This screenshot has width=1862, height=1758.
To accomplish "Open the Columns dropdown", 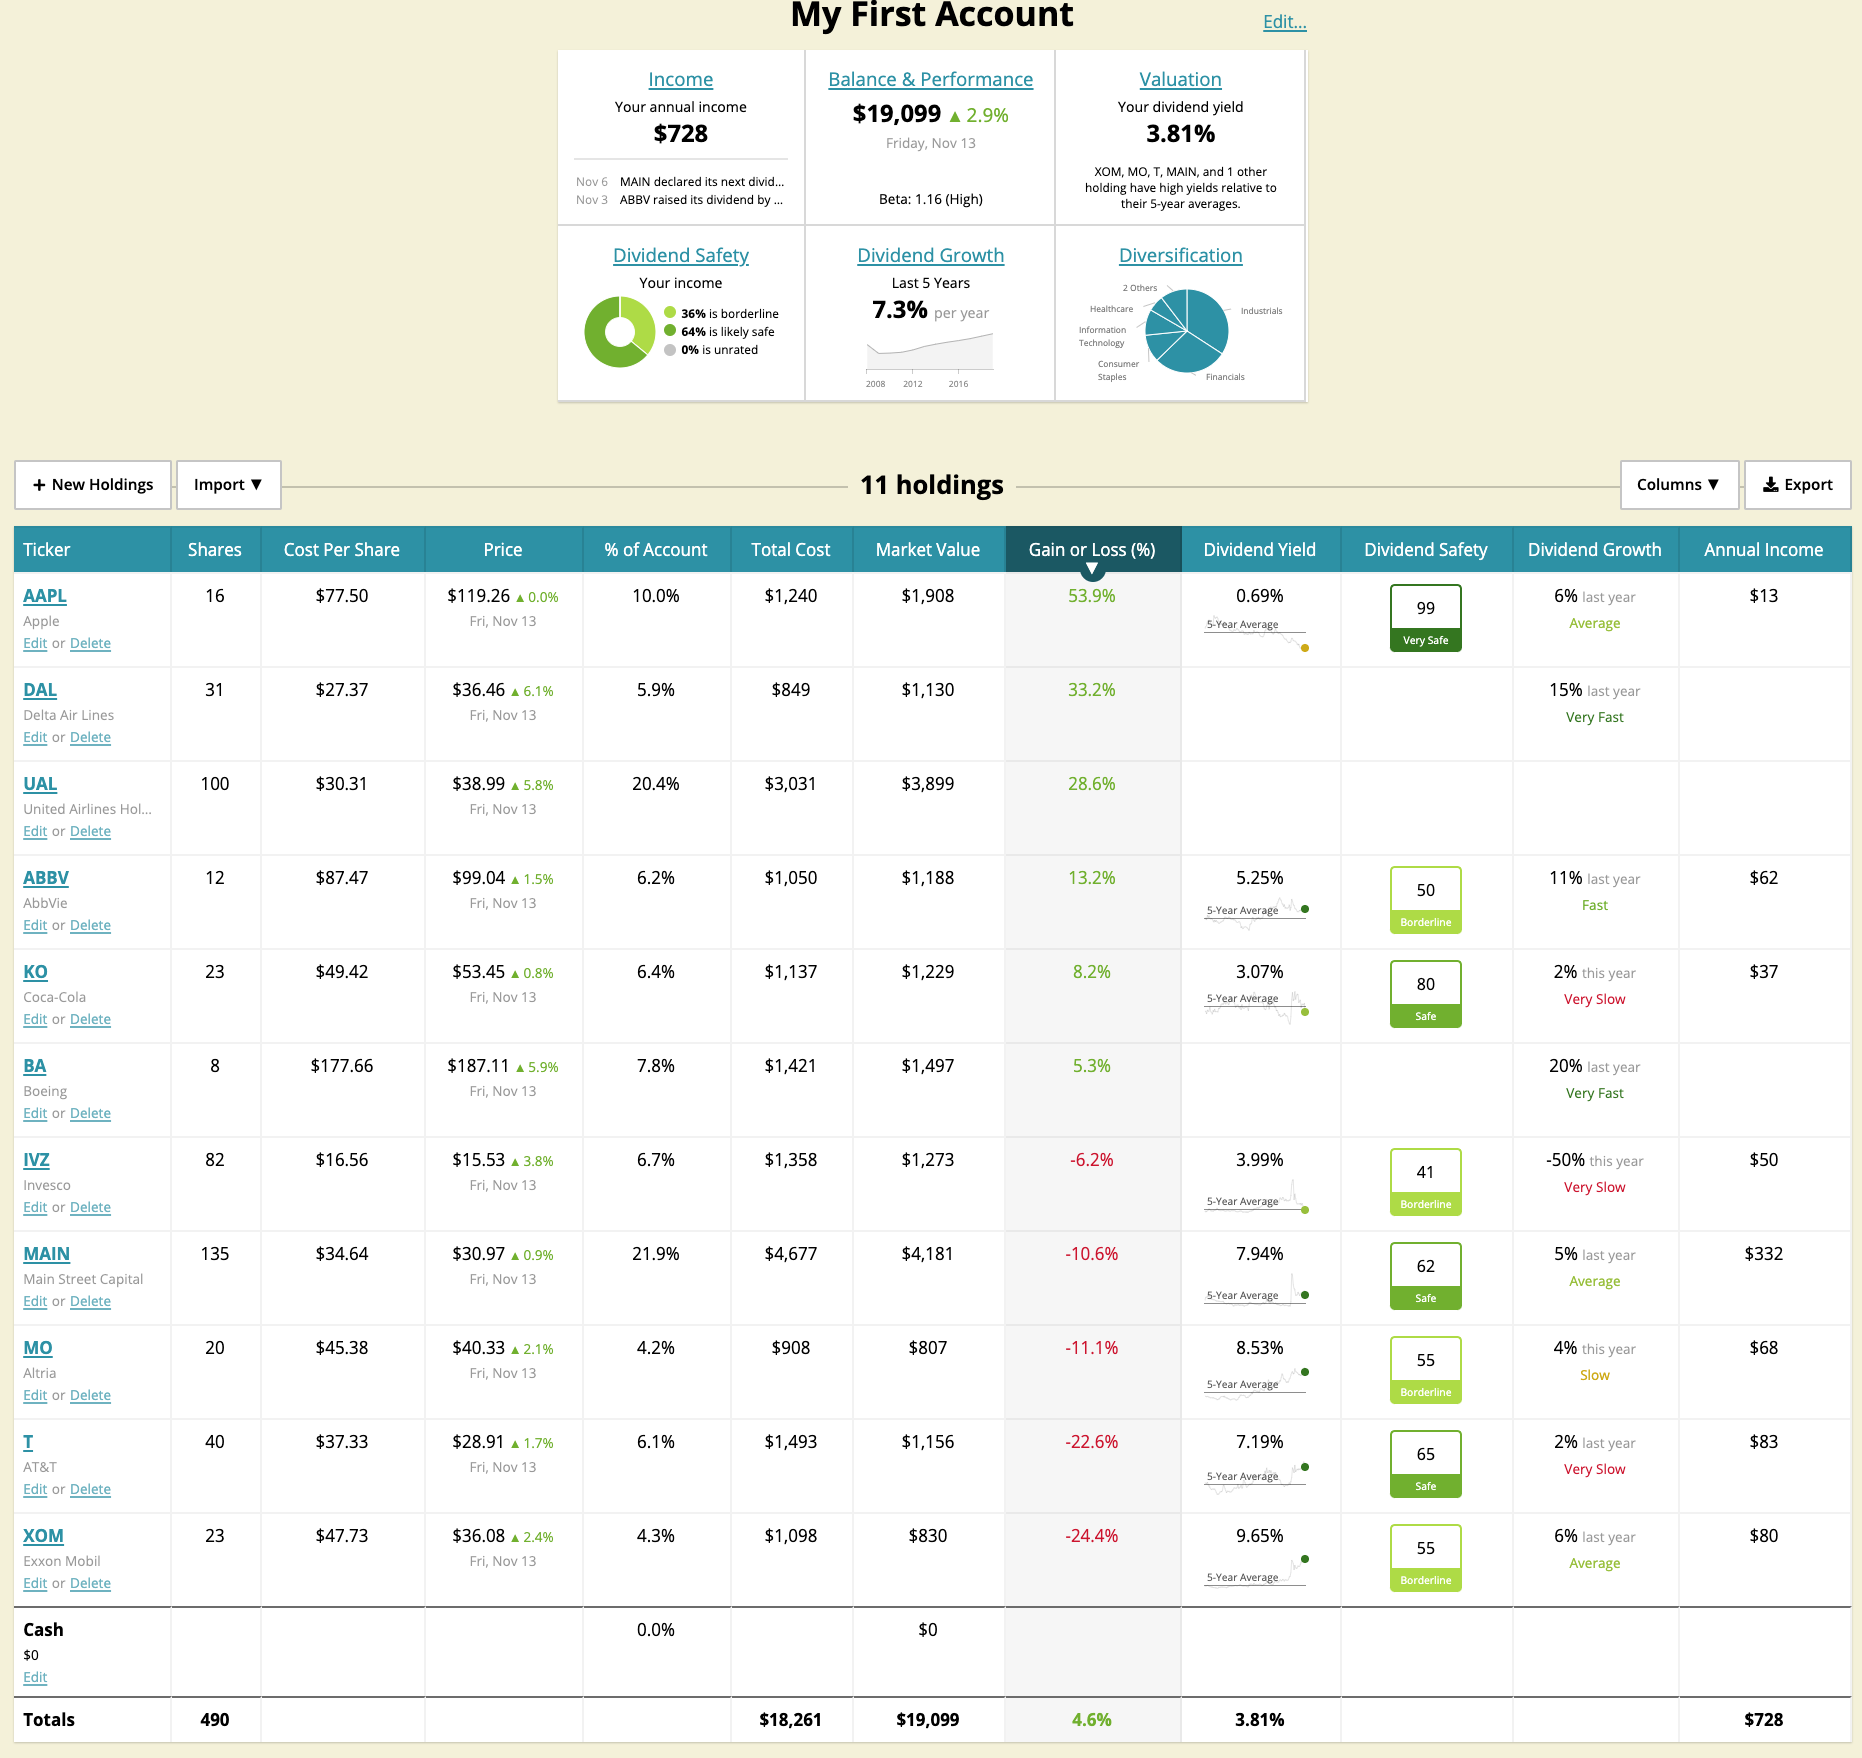I will (x=1679, y=485).
